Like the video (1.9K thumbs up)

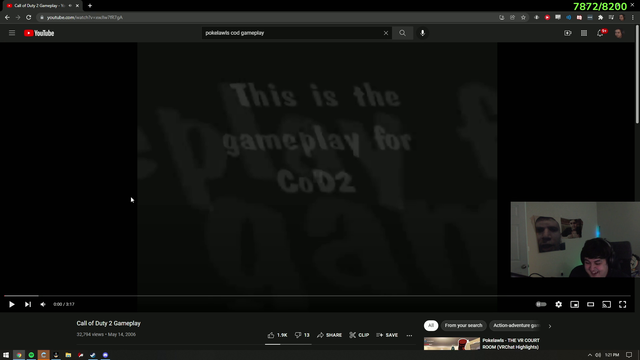point(278,335)
